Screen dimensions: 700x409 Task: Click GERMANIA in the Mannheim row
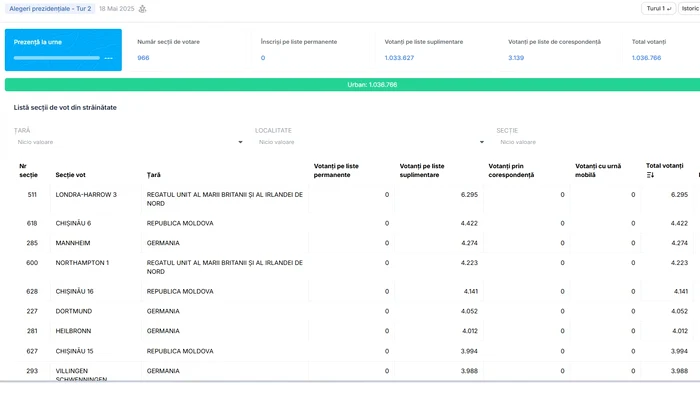(x=163, y=243)
